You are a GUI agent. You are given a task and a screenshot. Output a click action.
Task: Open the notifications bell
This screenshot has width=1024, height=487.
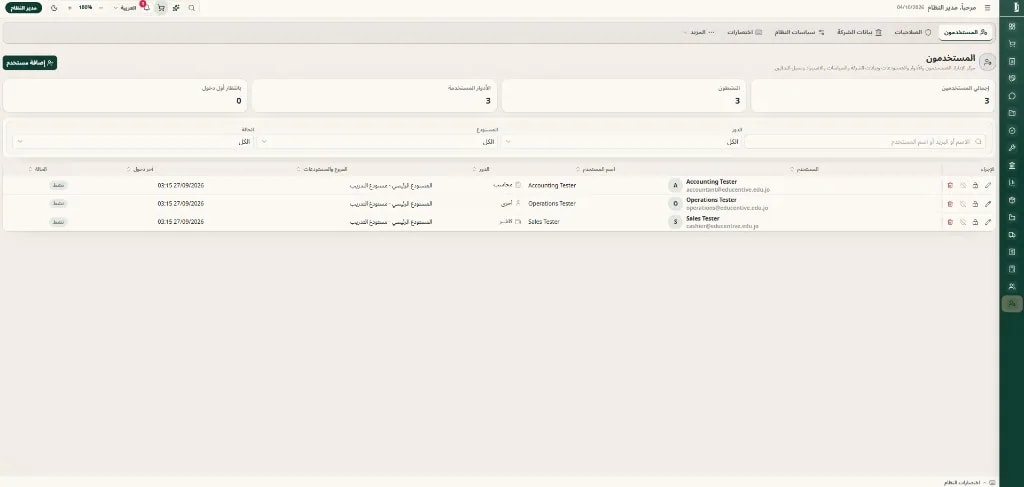click(x=146, y=8)
